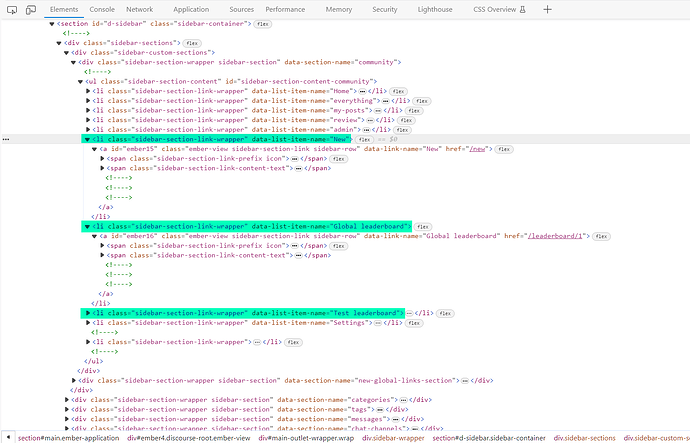
Task: Select div.sidebar-wrapper breadcrumb
Action: 393,438
